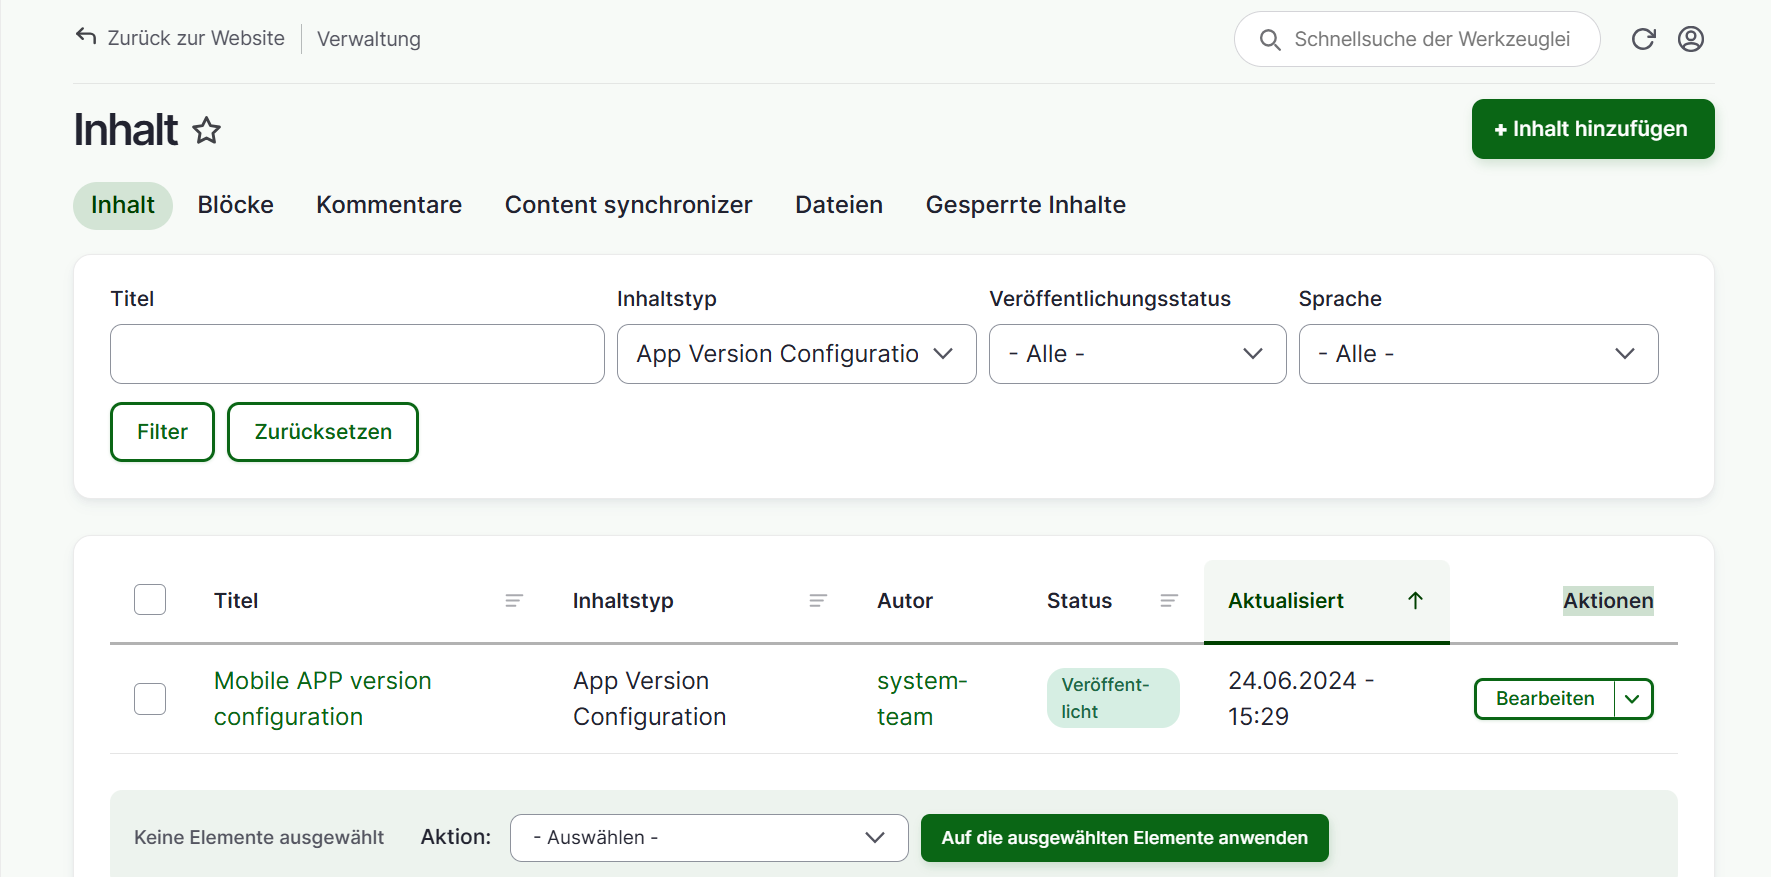Image resolution: width=1771 pixels, height=877 pixels.
Task: Click the Aktualisiert sort arrow icon
Action: click(x=1415, y=601)
